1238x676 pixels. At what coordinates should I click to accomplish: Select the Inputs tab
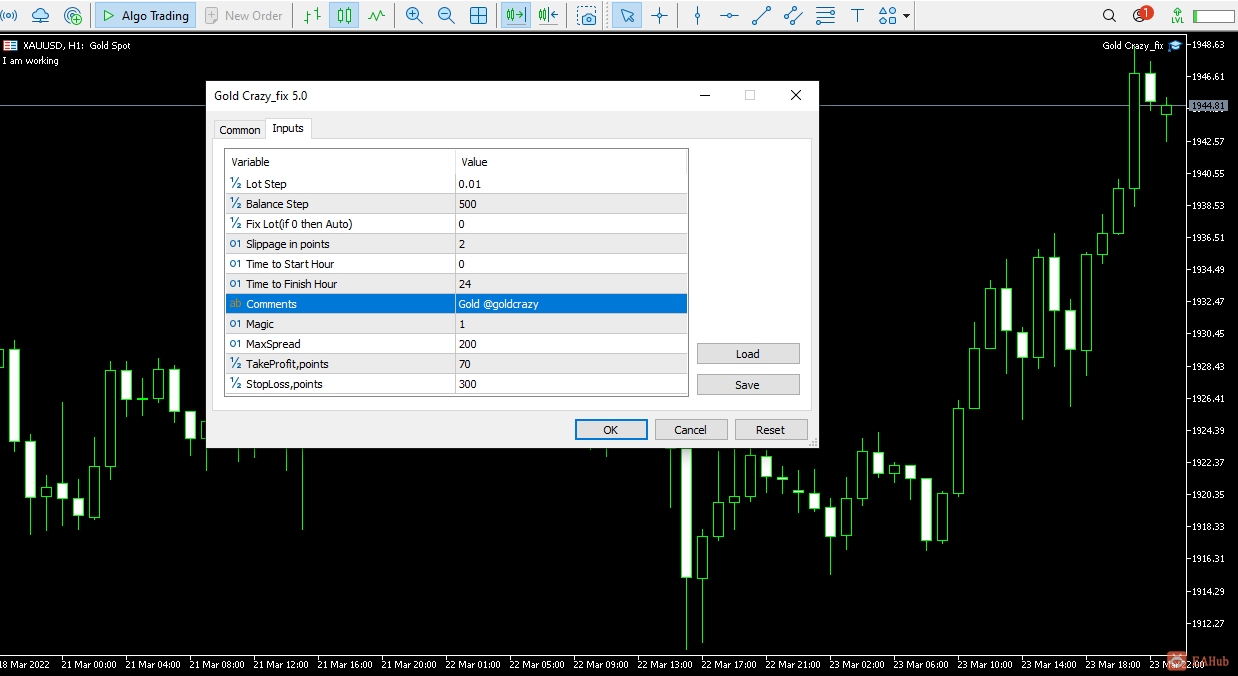pyautogui.click(x=288, y=128)
